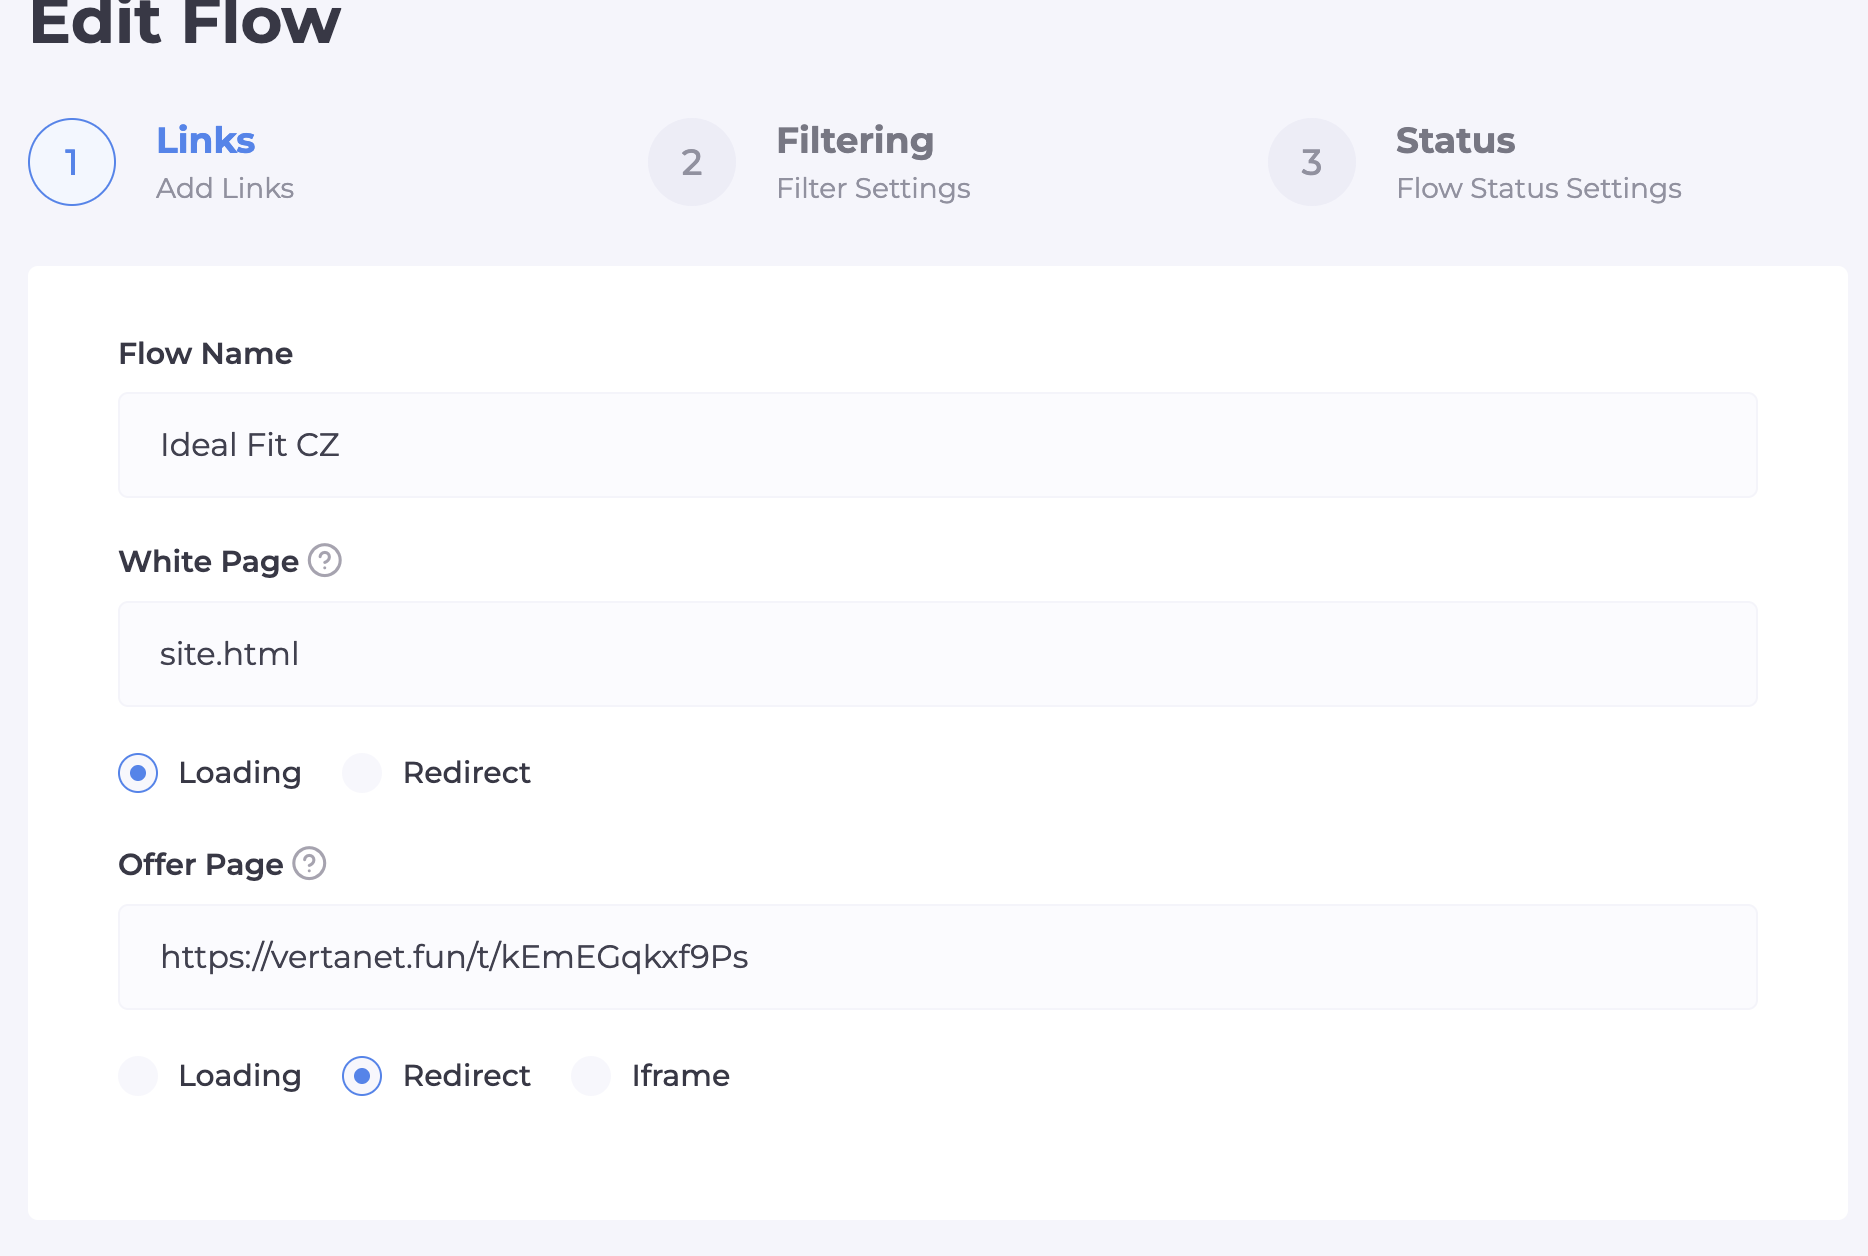Viewport: 1868px width, 1256px height.
Task: Choose Loading radio under Offer Page
Action: click(x=138, y=1076)
